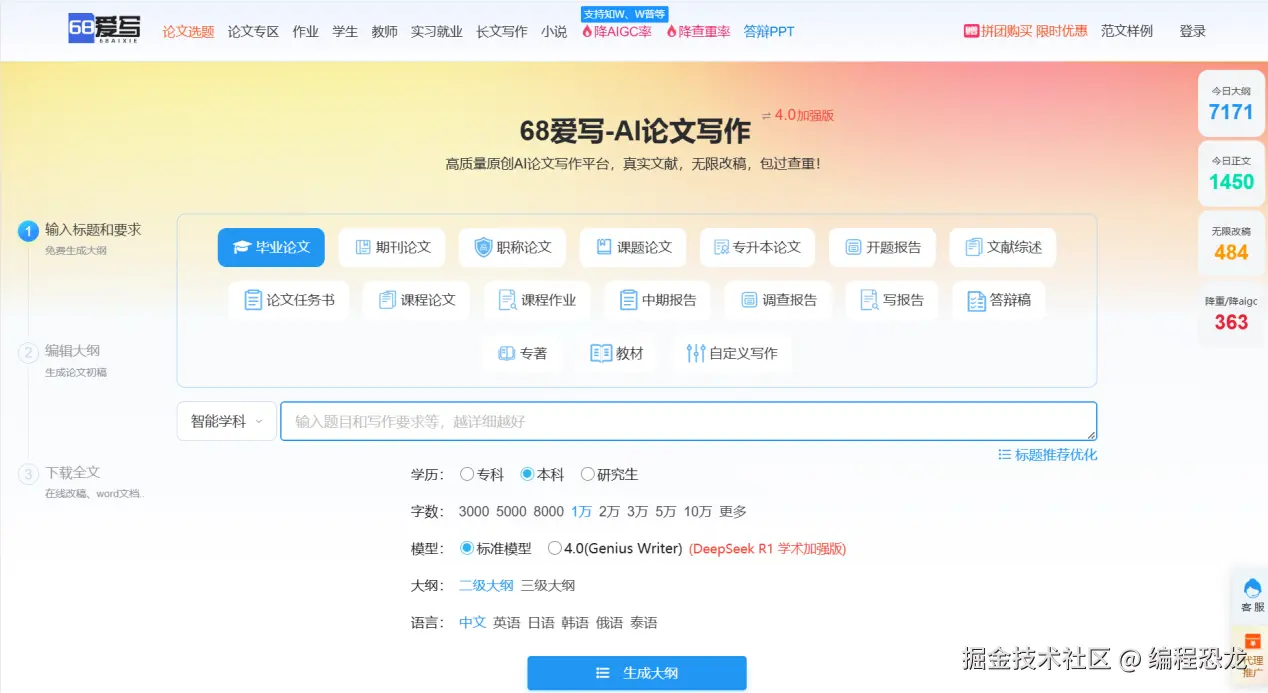Pick the 专著 book type
Image resolution: width=1268 pixels, height=693 pixels.
pyautogui.click(x=522, y=353)
